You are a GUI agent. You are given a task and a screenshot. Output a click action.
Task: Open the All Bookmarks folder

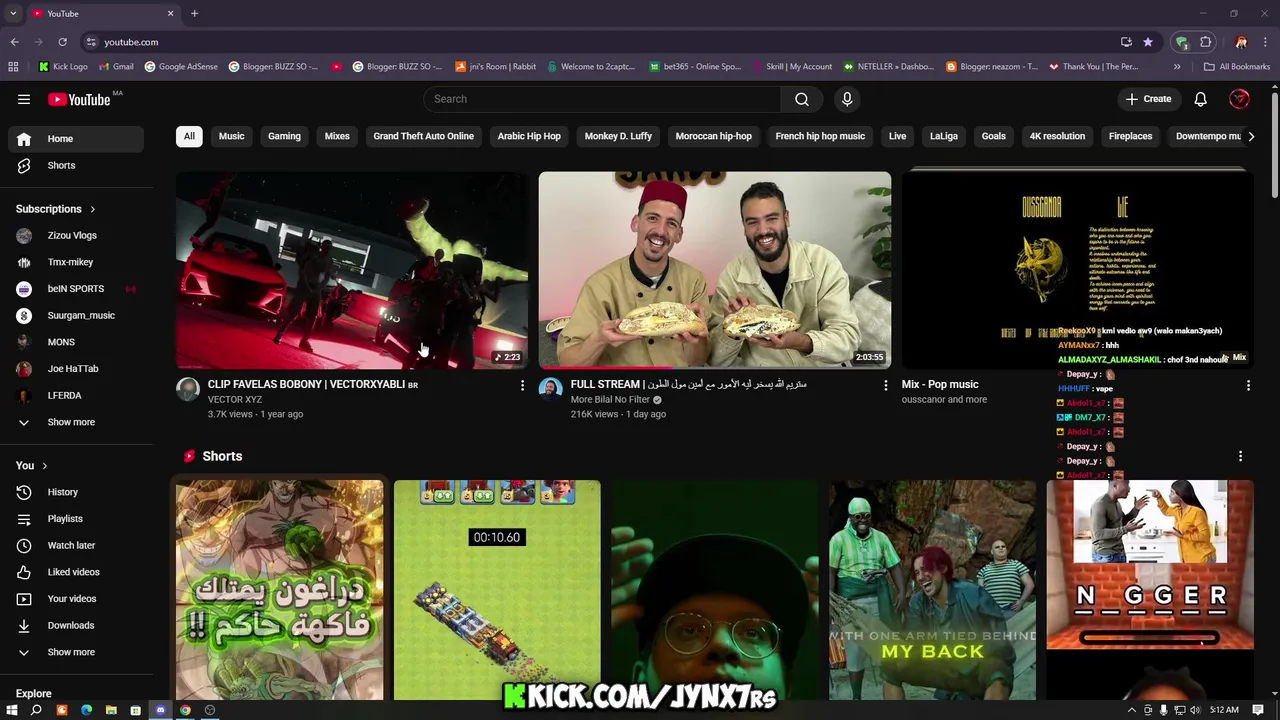pos(1237,67)
